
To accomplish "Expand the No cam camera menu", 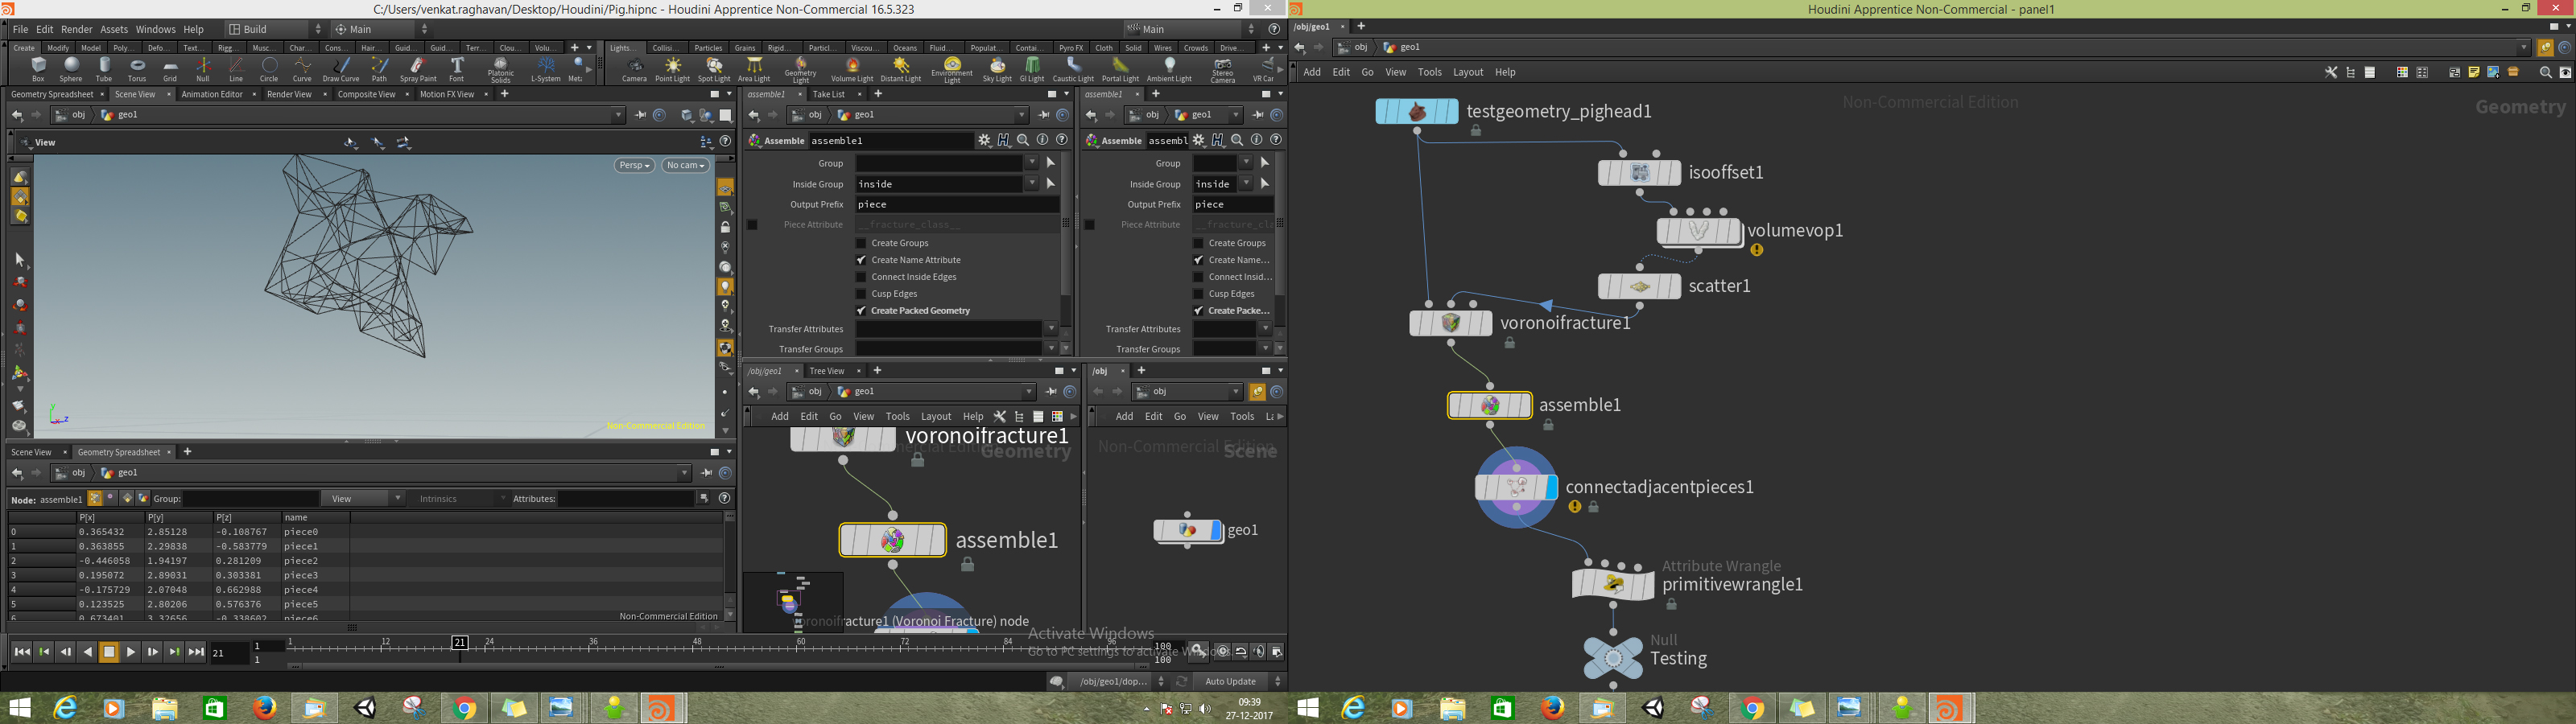I will (686, 165).
